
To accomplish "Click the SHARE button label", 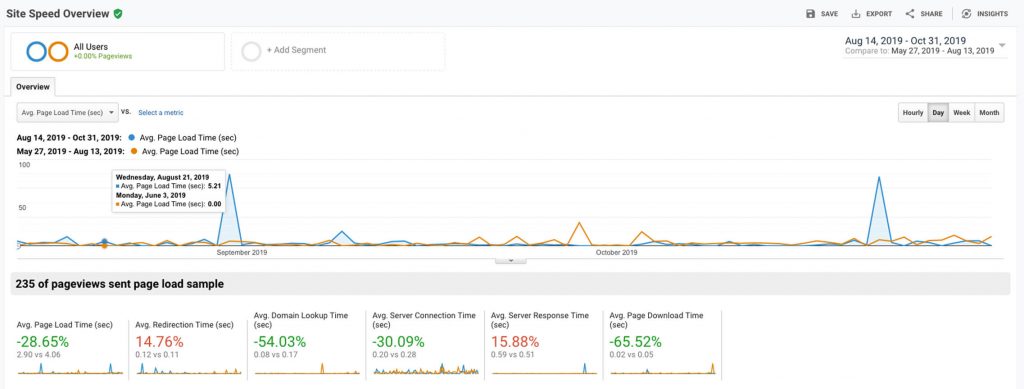I will [x=931, y=14].
